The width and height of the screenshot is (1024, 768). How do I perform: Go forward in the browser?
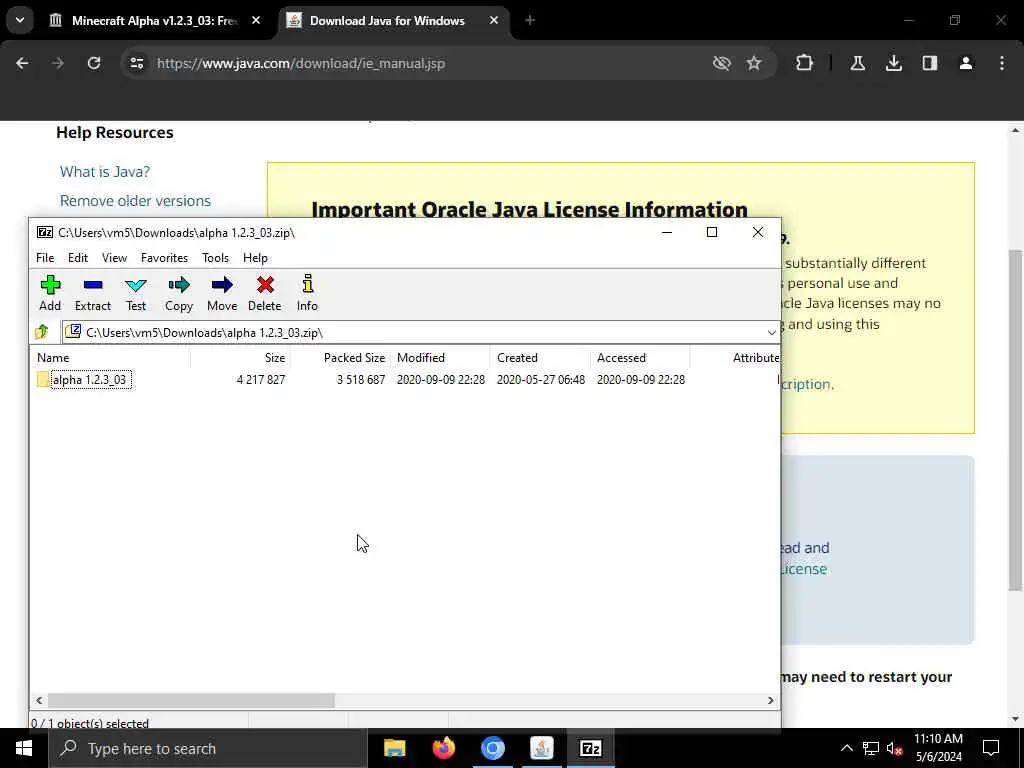pos(57,63)
